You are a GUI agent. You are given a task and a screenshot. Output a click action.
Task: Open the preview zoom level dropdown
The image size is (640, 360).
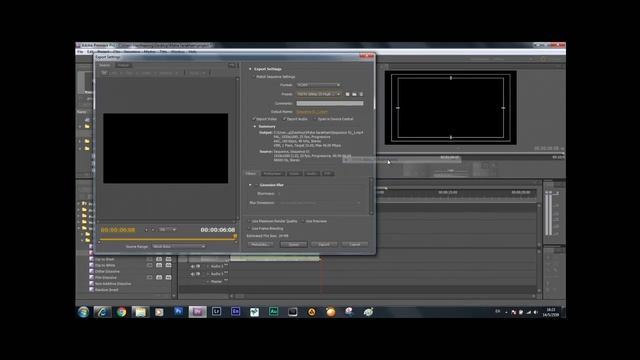(167, 230)
